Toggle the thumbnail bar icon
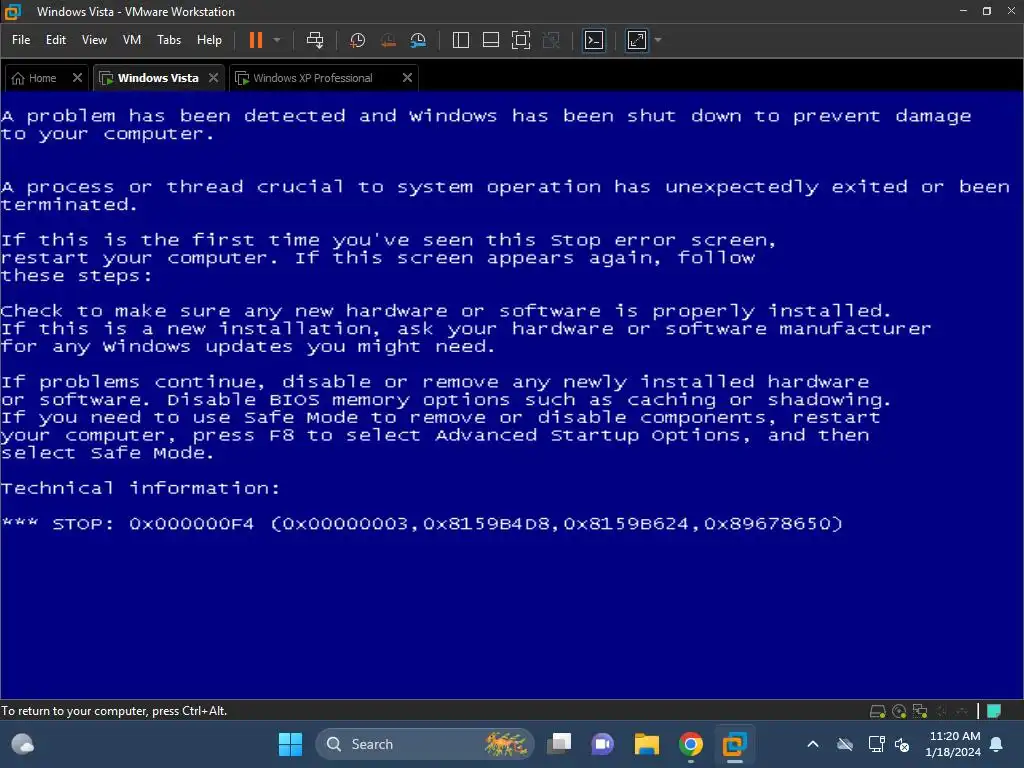 [x=490, y=40]
